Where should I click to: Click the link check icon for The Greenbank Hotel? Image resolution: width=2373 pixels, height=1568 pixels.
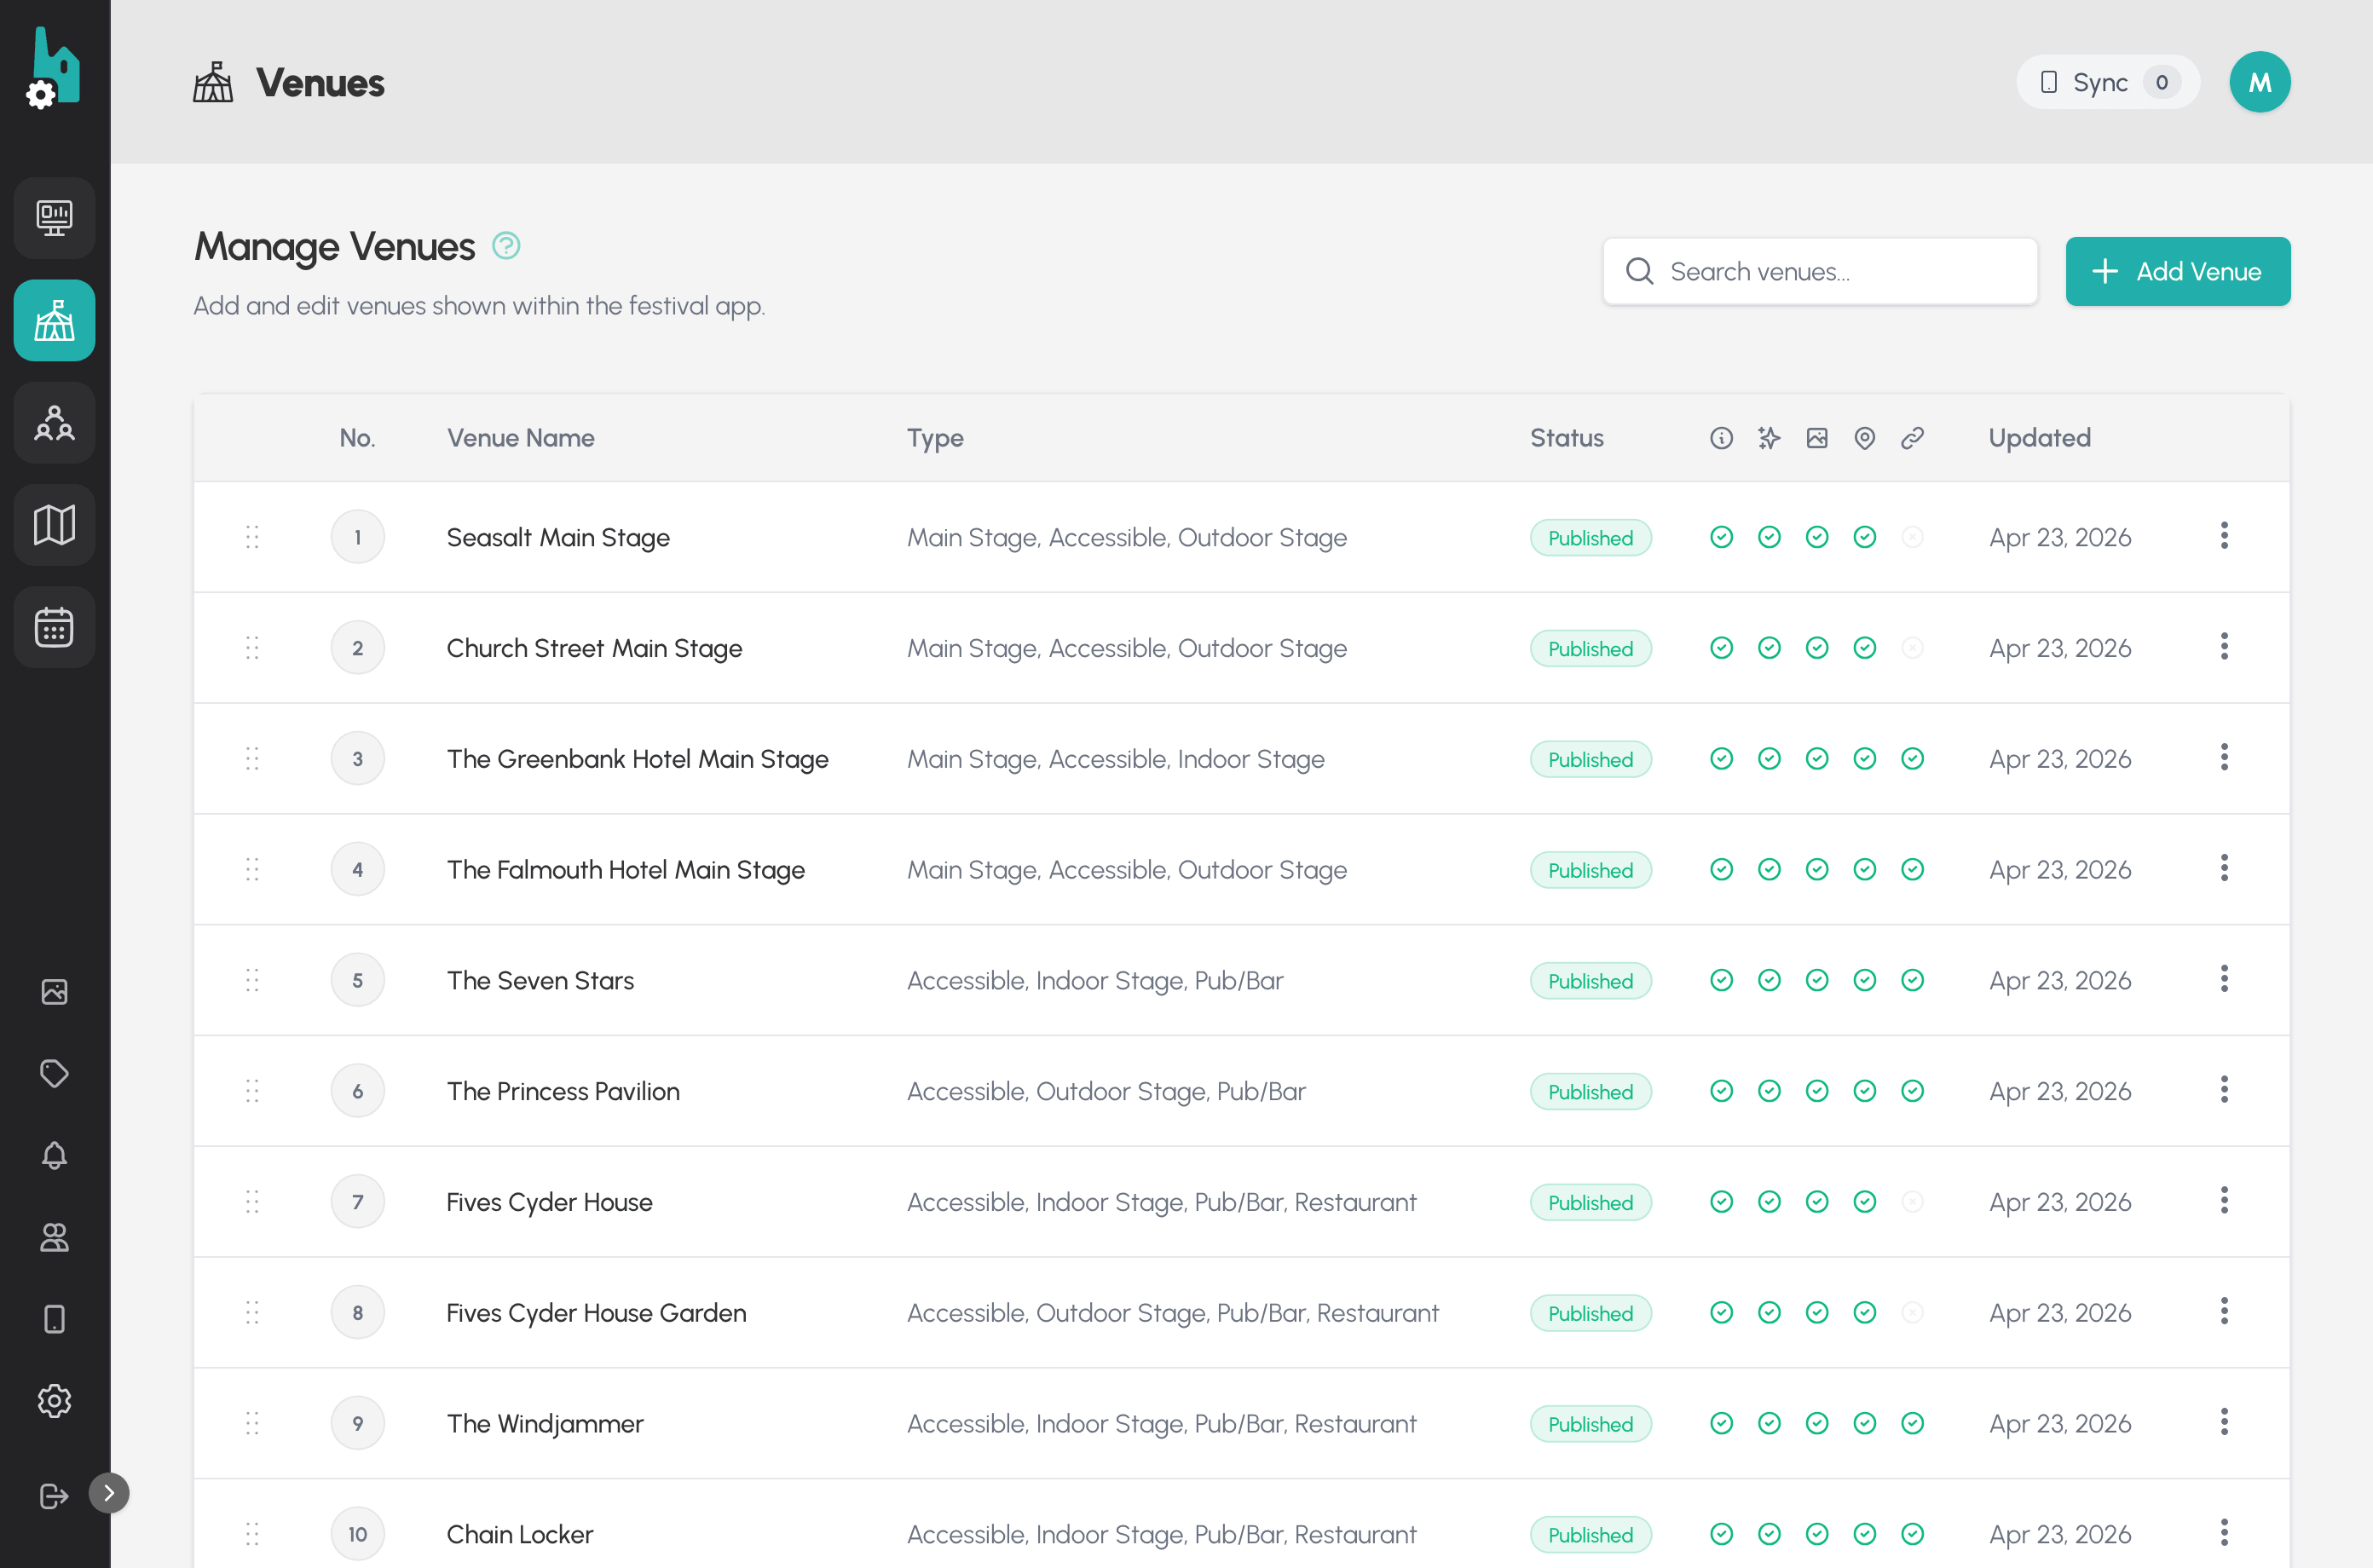(x=1912, y=759)
